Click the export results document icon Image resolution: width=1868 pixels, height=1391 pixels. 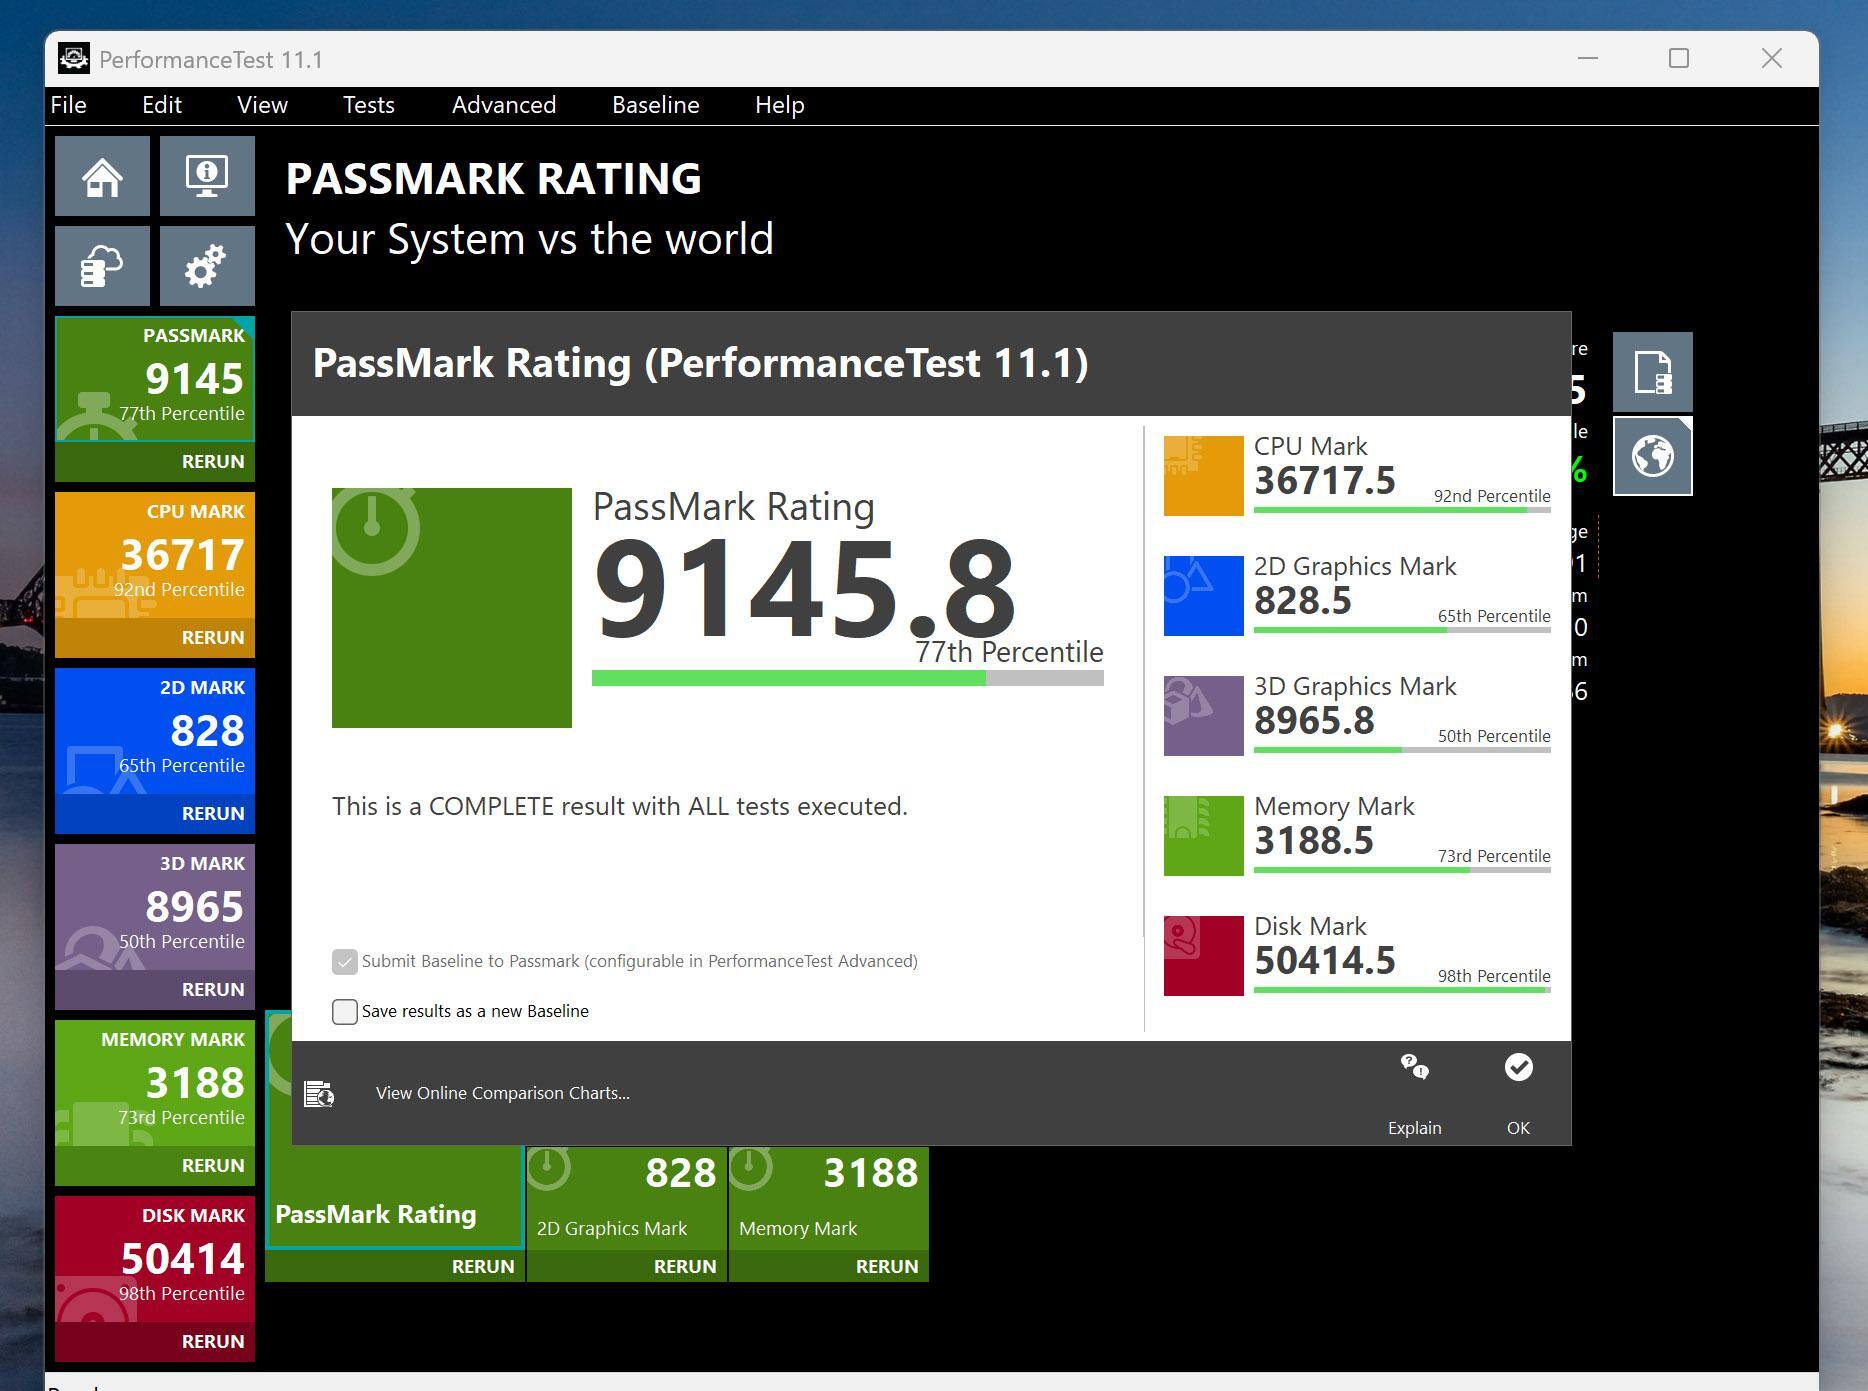1652,372
